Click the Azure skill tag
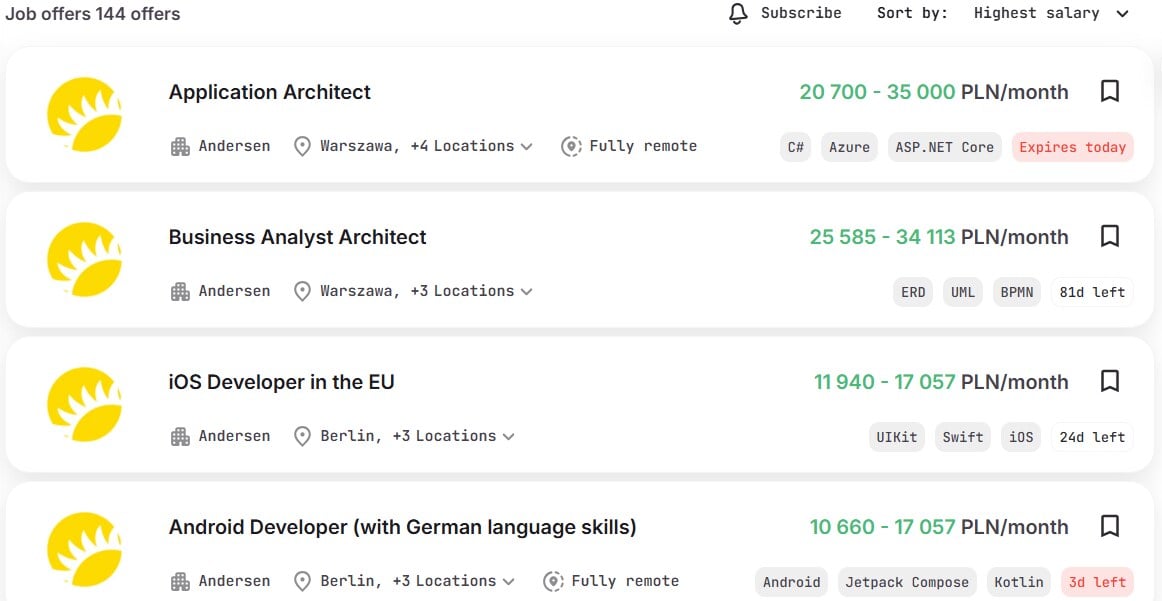 [x=849, y=147]
